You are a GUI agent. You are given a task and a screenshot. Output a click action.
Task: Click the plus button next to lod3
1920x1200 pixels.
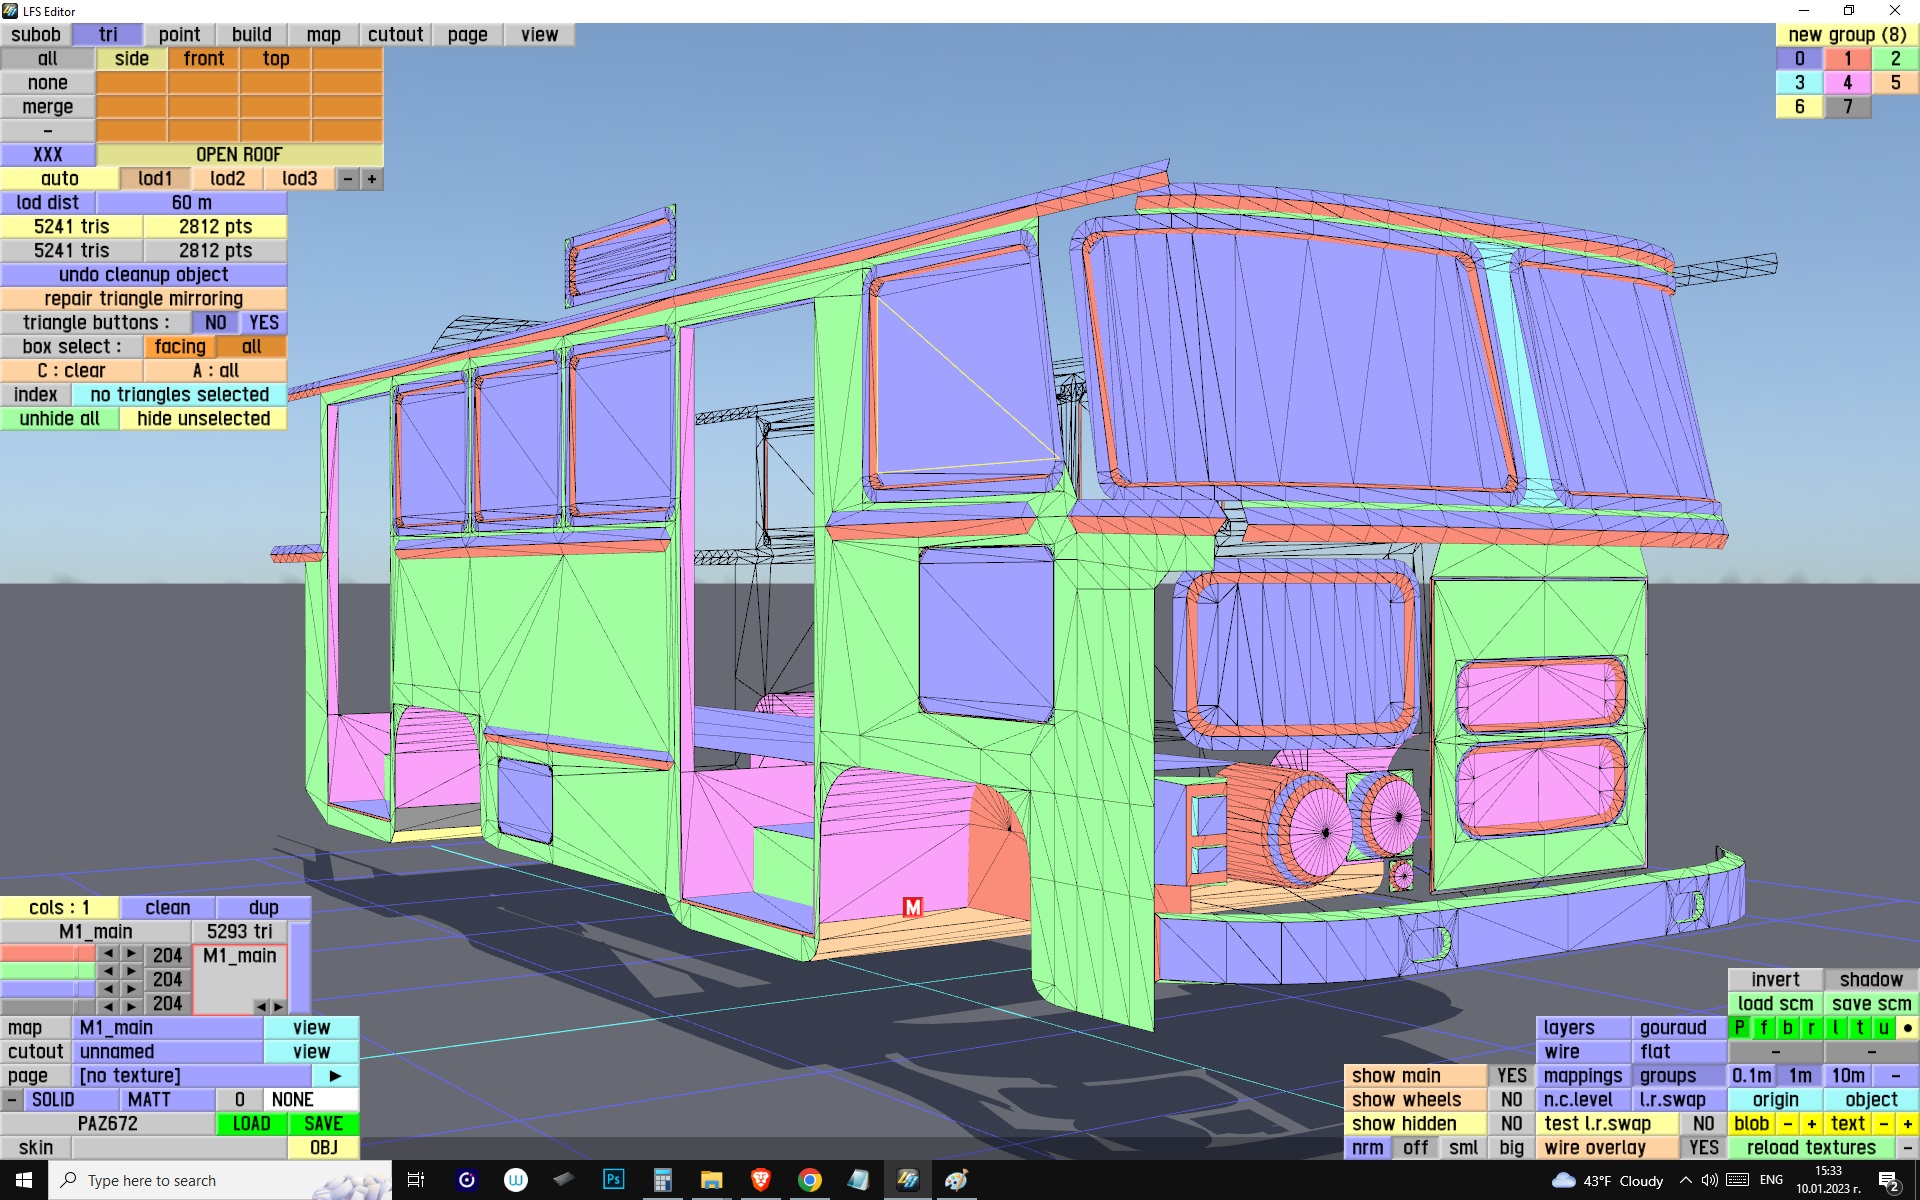tap(372, 179)
